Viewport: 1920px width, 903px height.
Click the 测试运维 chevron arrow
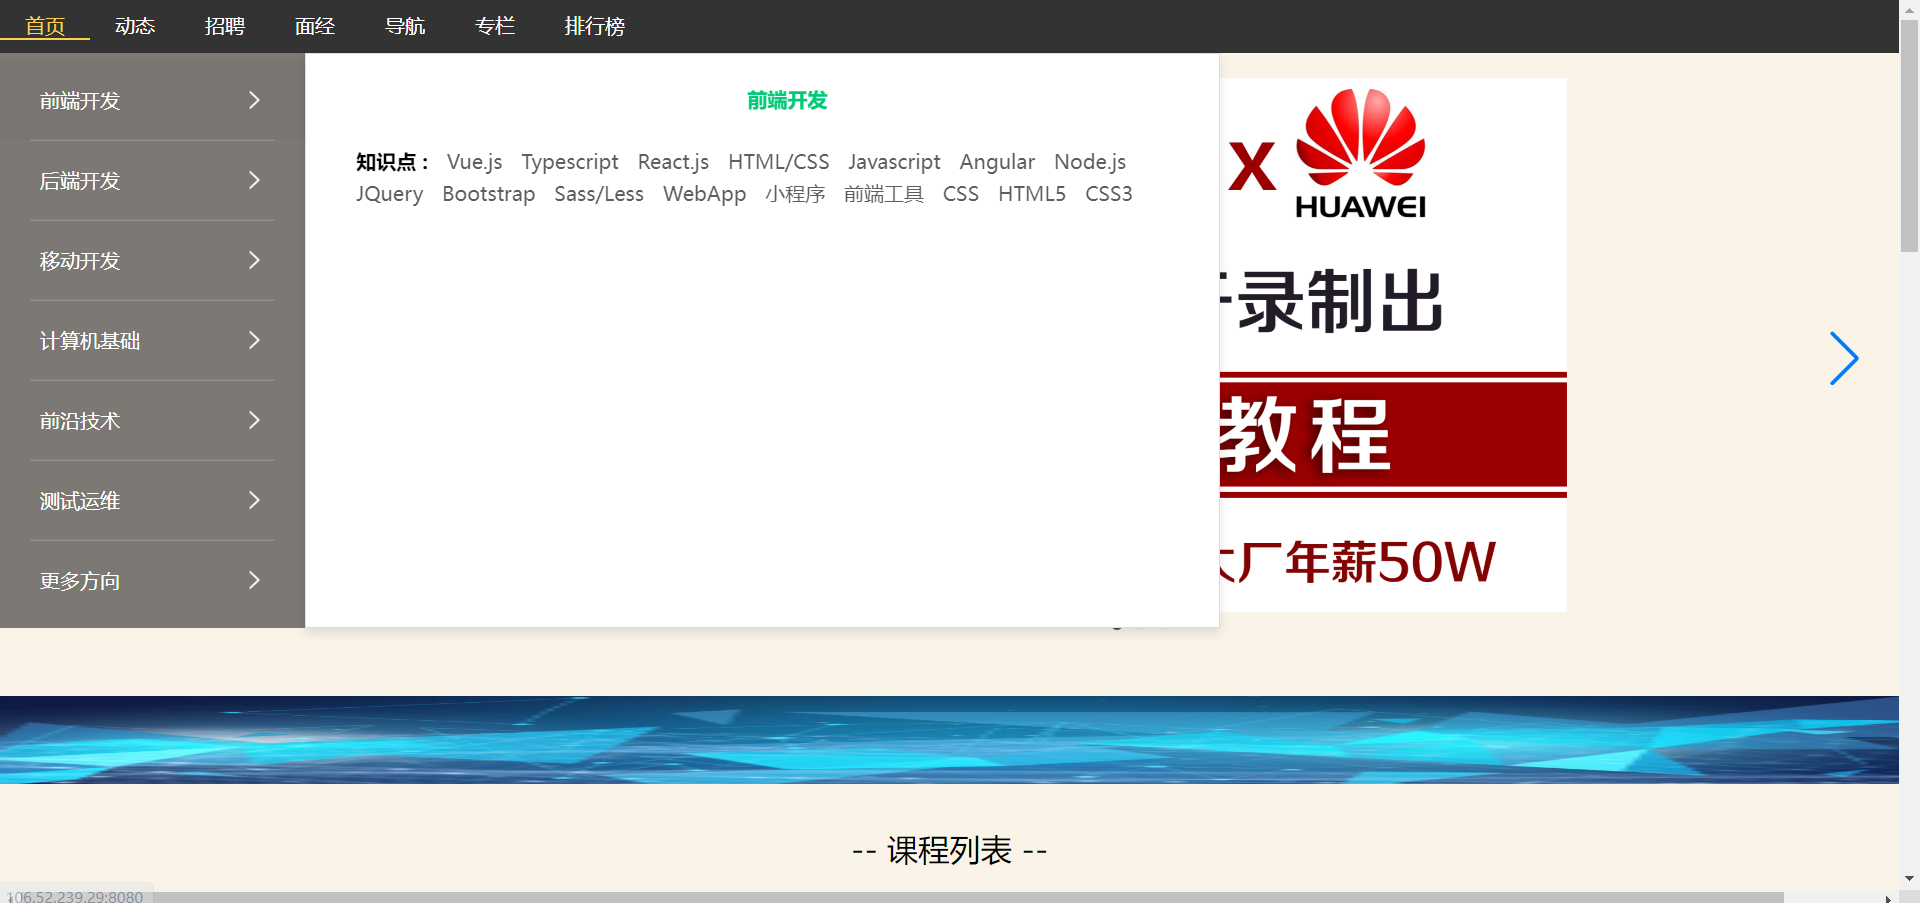click(254, 500)
